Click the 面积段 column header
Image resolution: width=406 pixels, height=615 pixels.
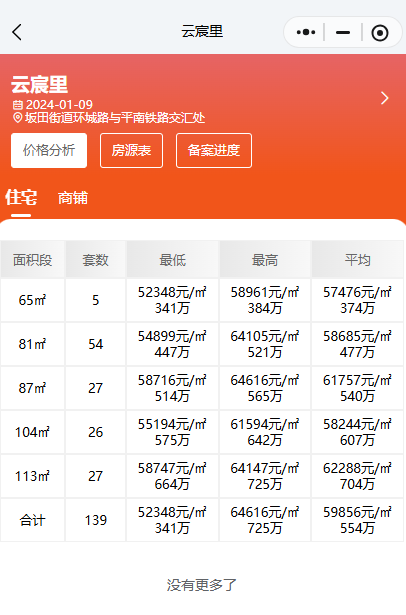point(33,260)
